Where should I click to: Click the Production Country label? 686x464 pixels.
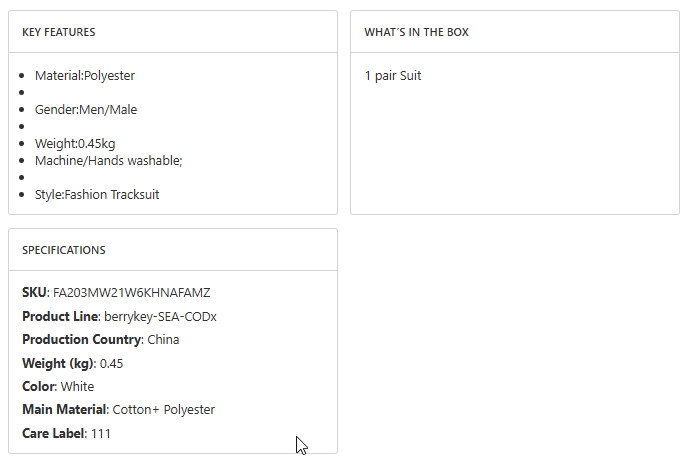coord(81,340)
